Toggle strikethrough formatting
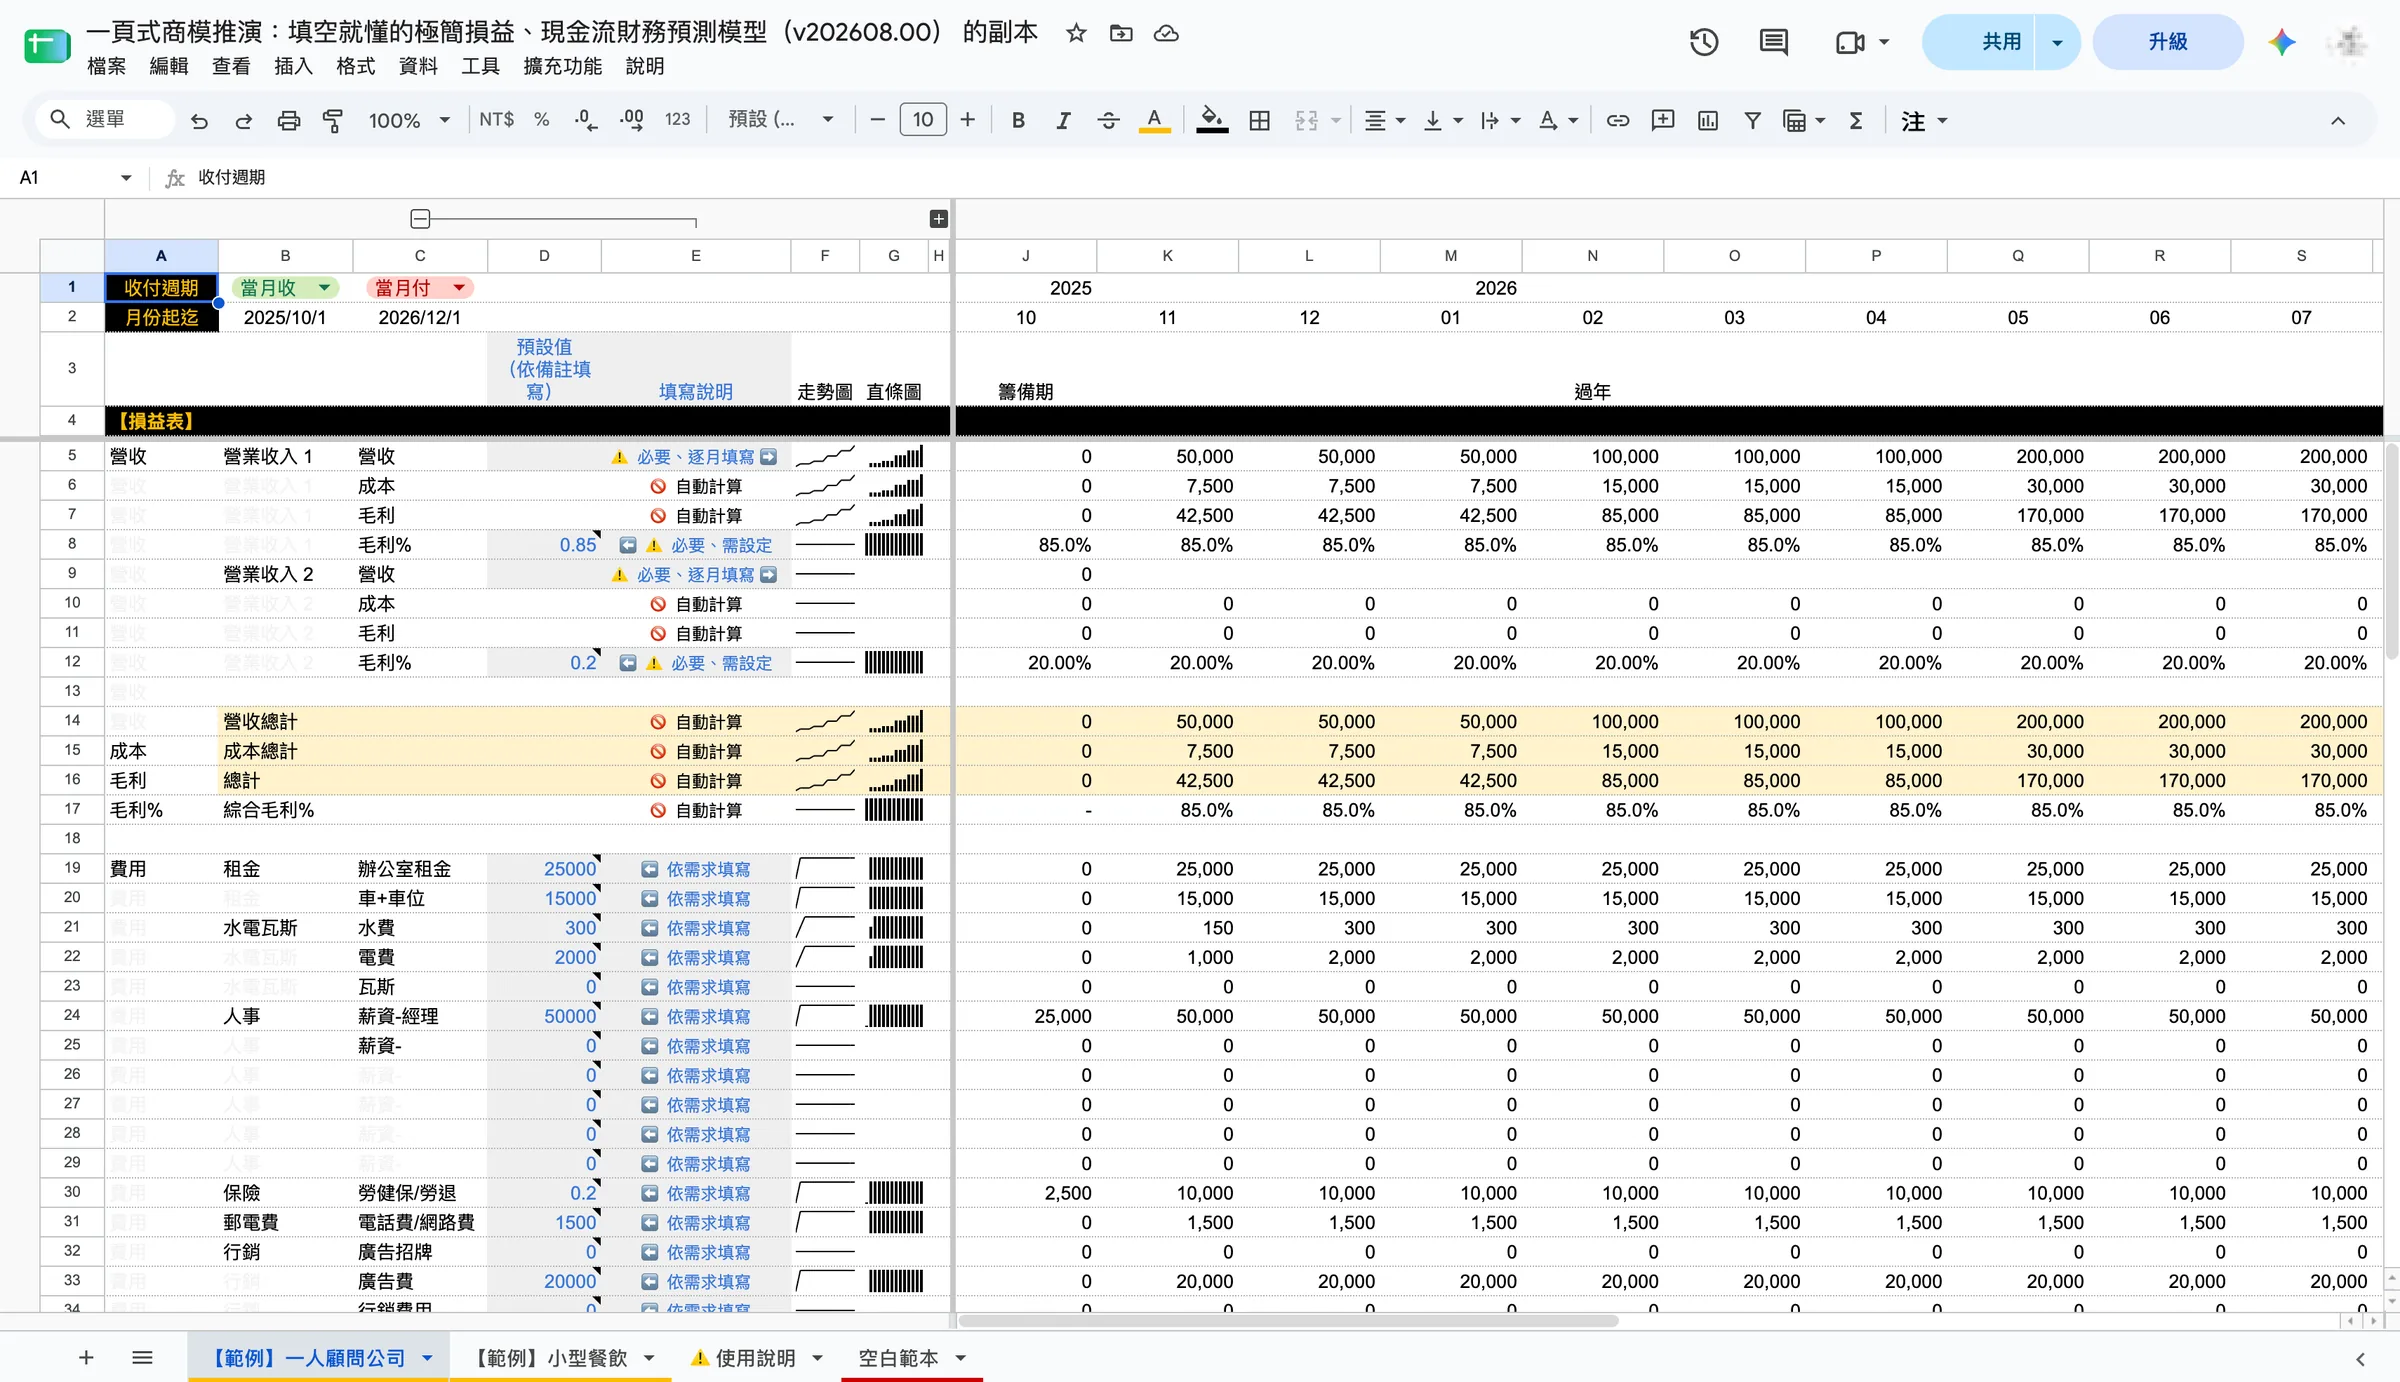 point(1108,121)
